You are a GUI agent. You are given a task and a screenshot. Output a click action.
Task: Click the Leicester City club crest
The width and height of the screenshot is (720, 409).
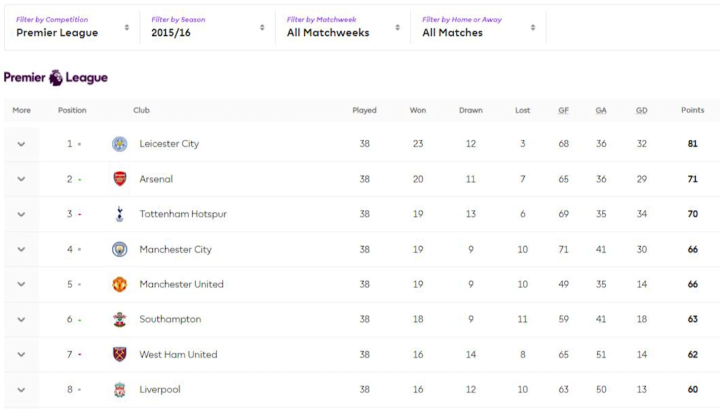click(120, 144)
